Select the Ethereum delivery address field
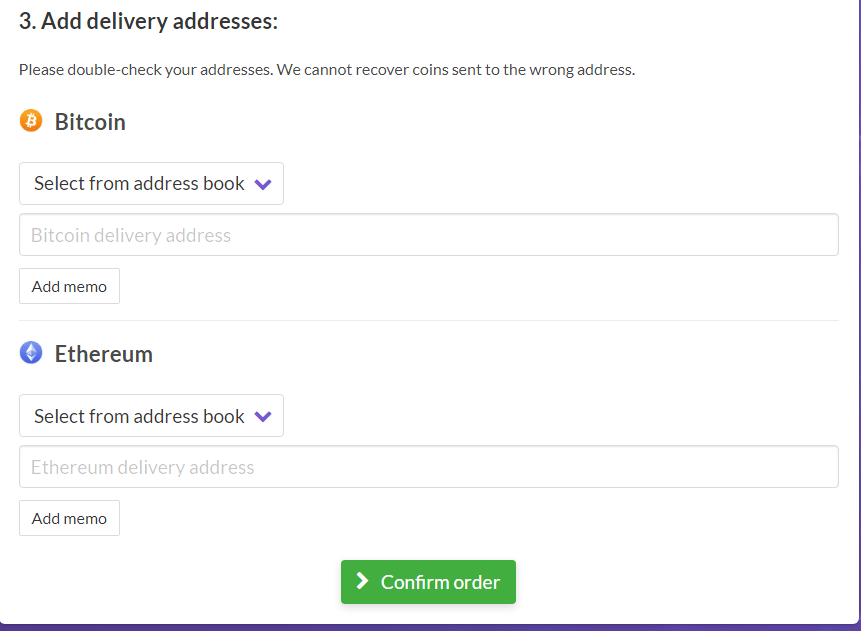This screenshot has height=631, width=861. 428,466
